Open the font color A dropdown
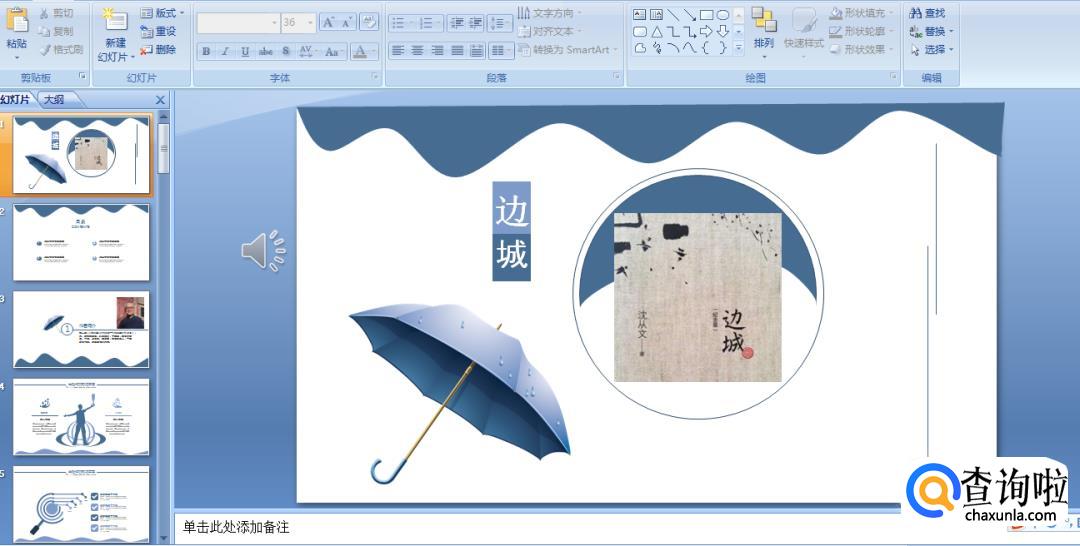Image resolution: width=1080 pixels, height=546 pixels. (x=364, y=52)
